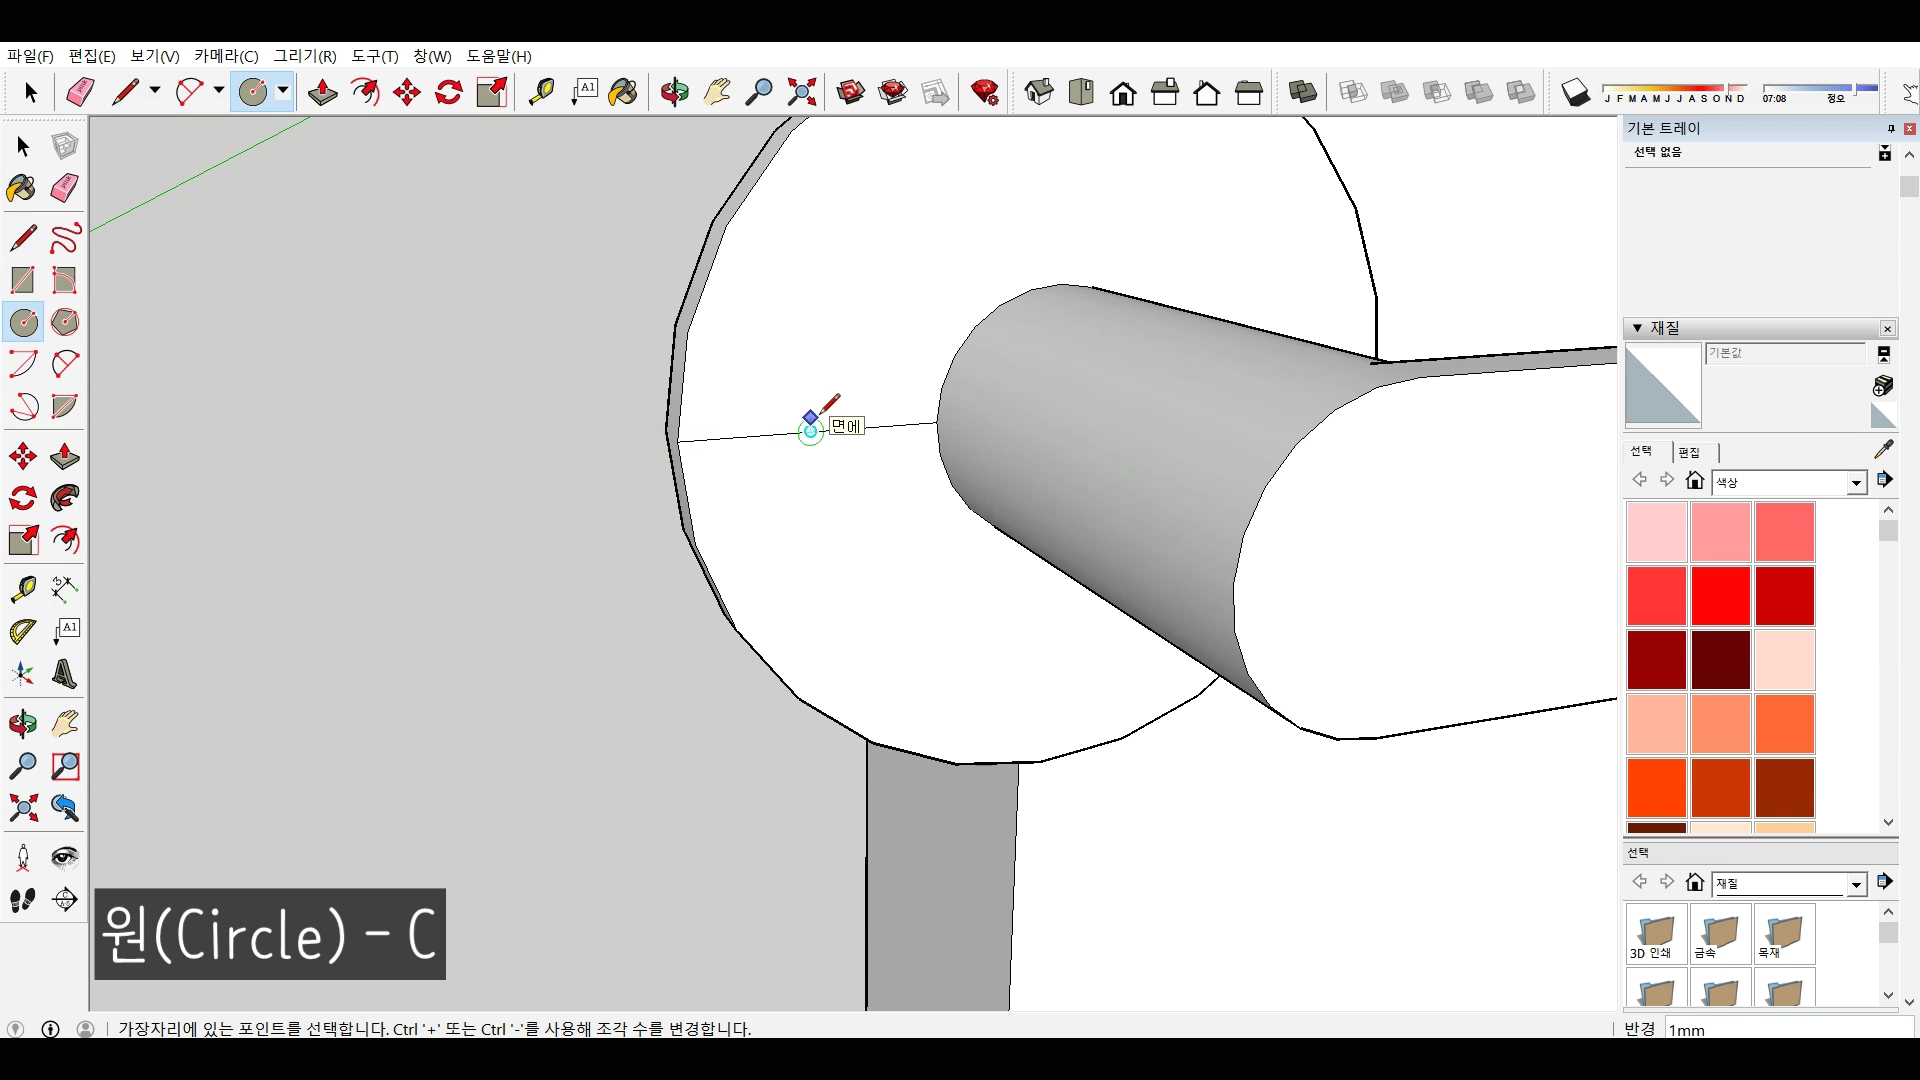
Task: Collapse the 재질 panel section
Action: coord(1637,328)
